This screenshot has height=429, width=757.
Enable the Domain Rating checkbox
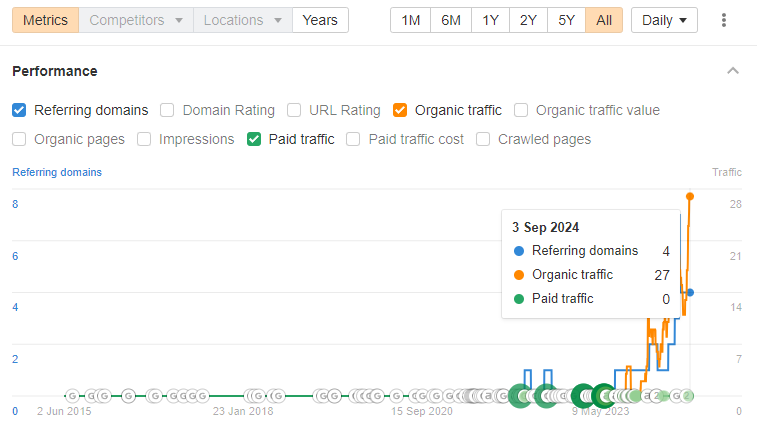tap(167, 110)
